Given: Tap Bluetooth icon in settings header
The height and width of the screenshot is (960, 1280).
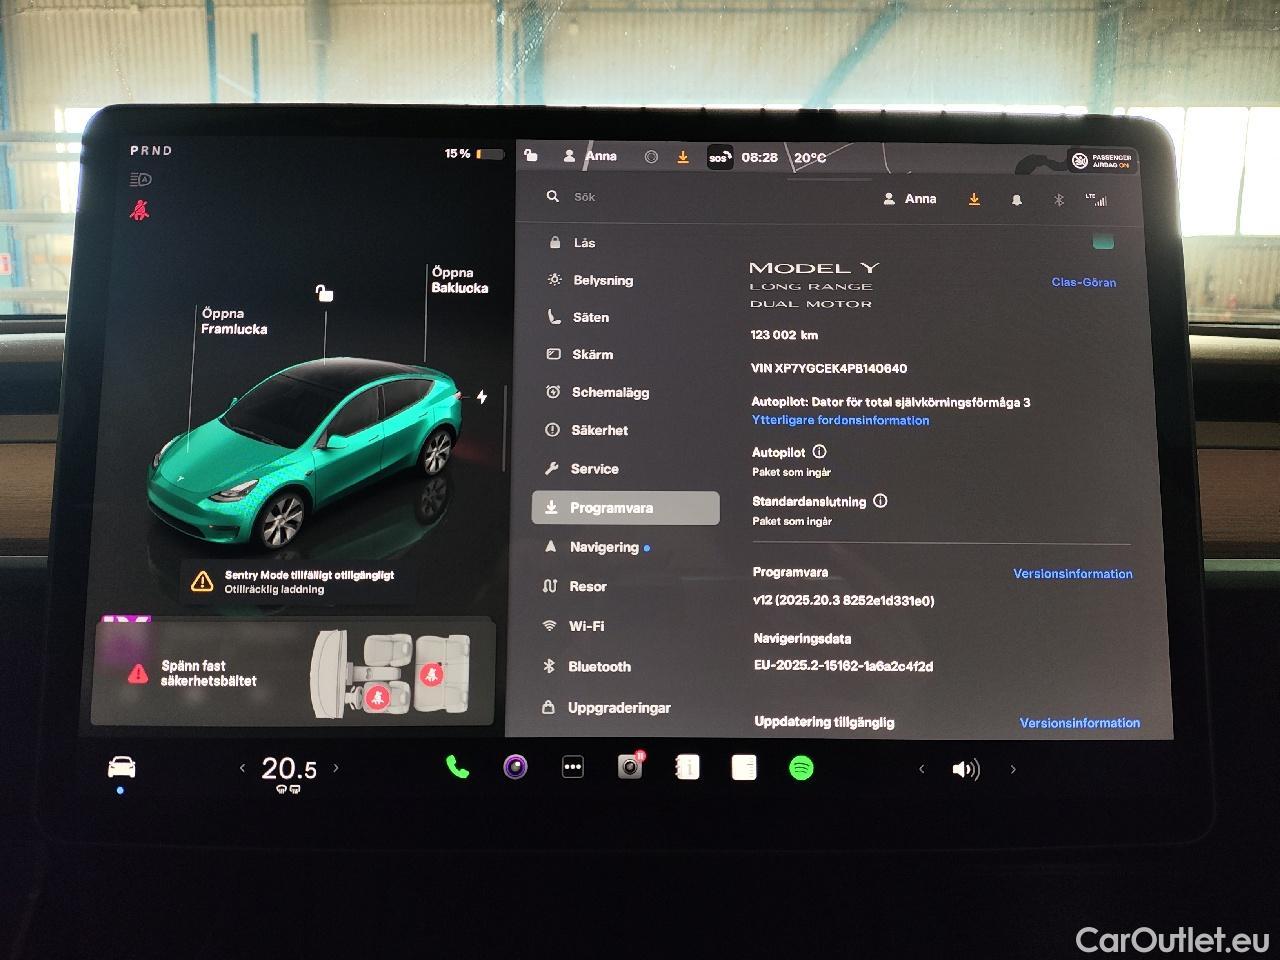Looking at the screenshot, I should tap(1059, 200).
